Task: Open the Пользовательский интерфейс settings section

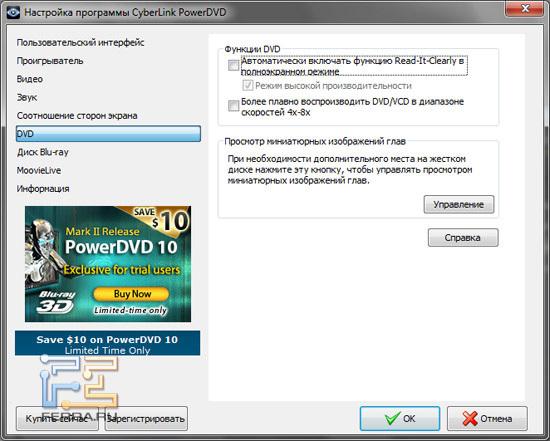Action: [x=80, y=43]
